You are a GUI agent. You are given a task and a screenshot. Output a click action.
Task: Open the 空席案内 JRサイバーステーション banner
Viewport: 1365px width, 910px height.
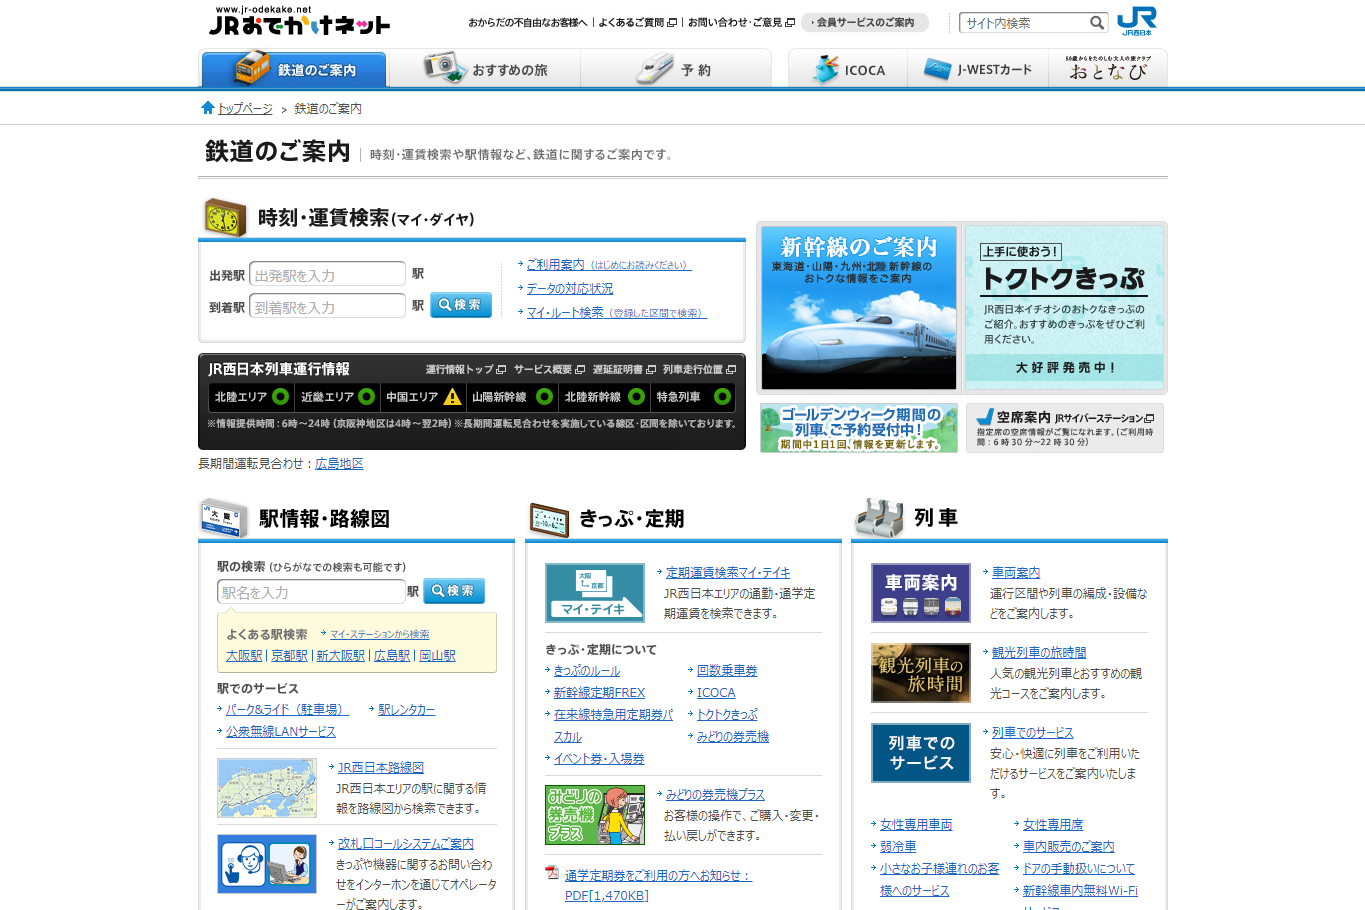click(x=1064, y=428)
